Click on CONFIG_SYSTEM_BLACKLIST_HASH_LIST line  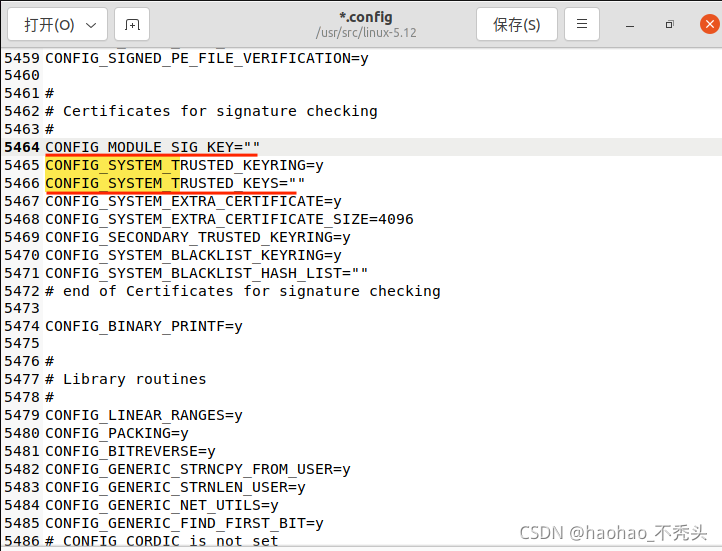point(206,273)
